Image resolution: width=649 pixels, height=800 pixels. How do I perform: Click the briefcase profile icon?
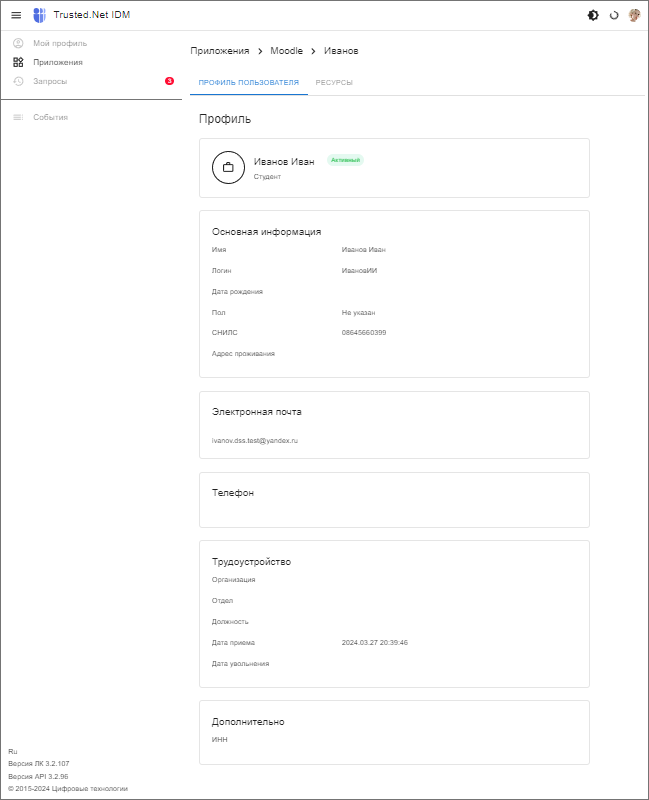click(x=229, y=167)
